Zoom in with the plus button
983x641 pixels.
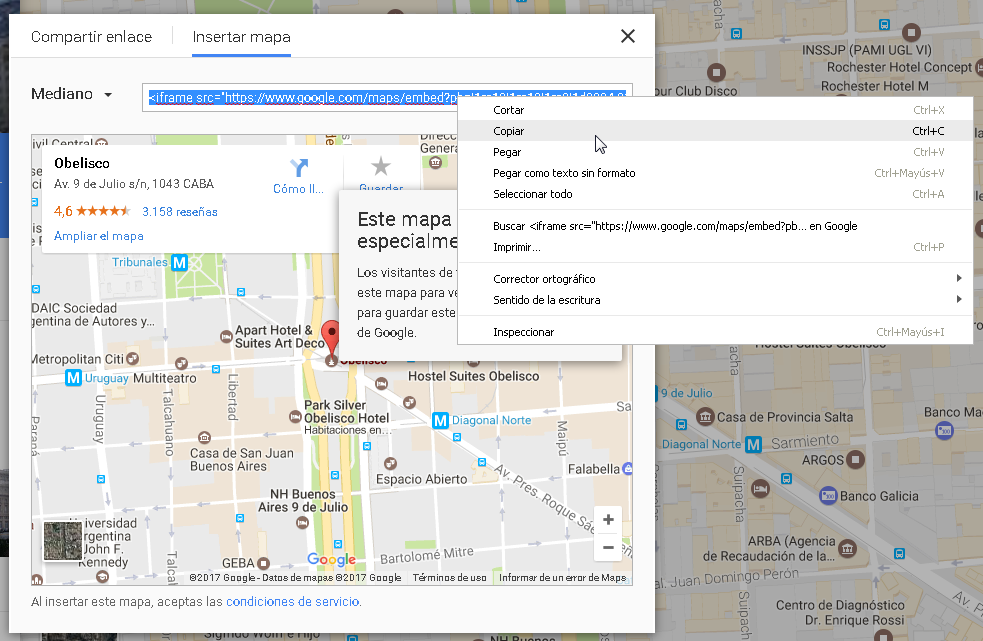(608, 519)
